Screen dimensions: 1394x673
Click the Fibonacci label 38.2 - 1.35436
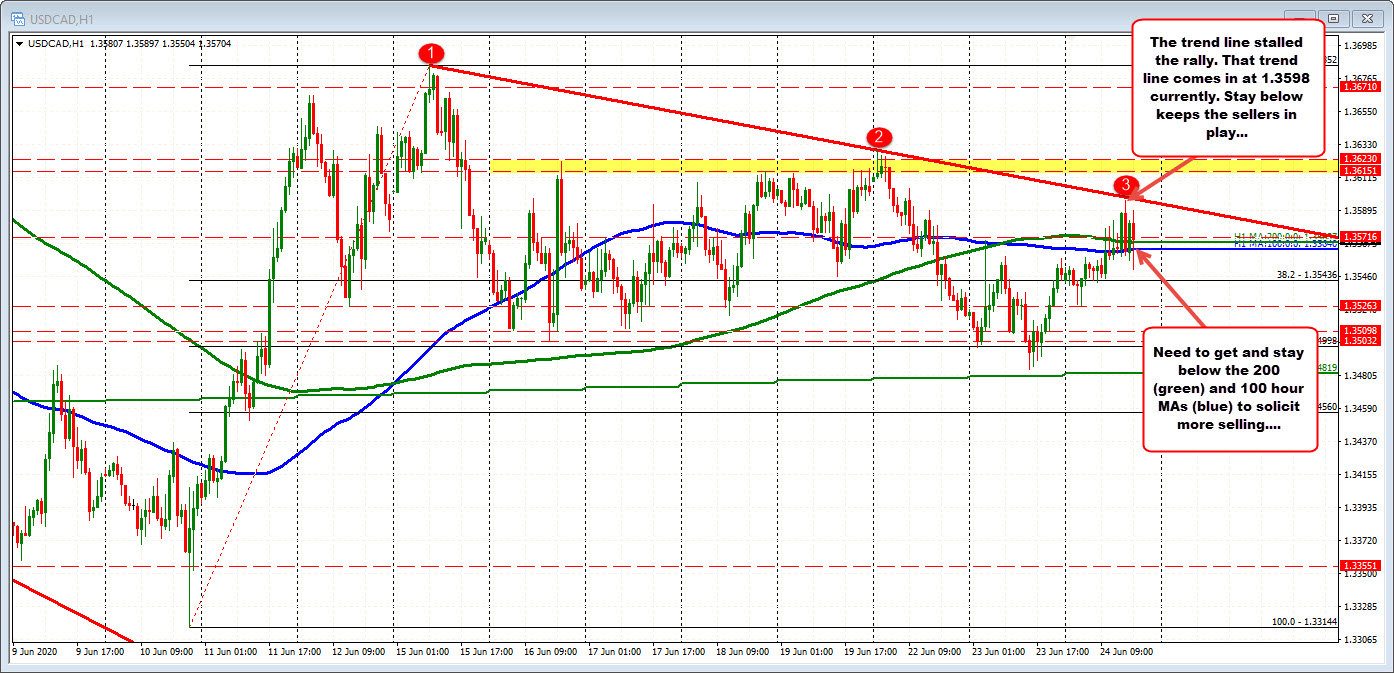click(1307, 275)
